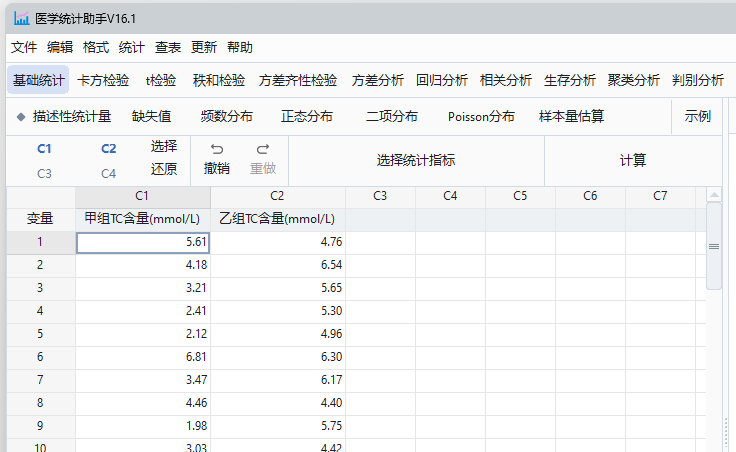This screenshot has height=452, width=736.
Task: Switch to the t检验 tab
Action: [161, 80]
